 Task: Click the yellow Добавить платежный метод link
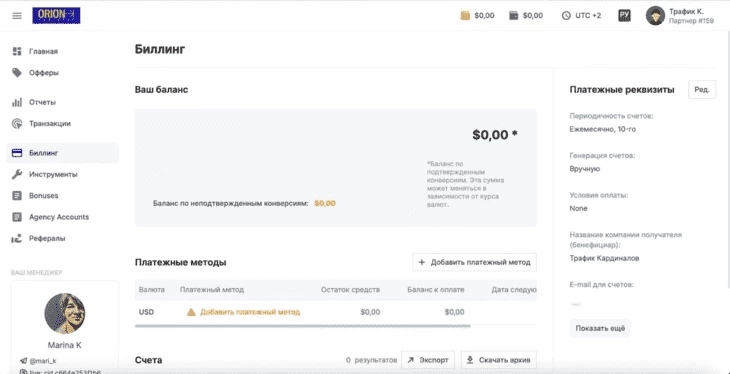(250, 312)
